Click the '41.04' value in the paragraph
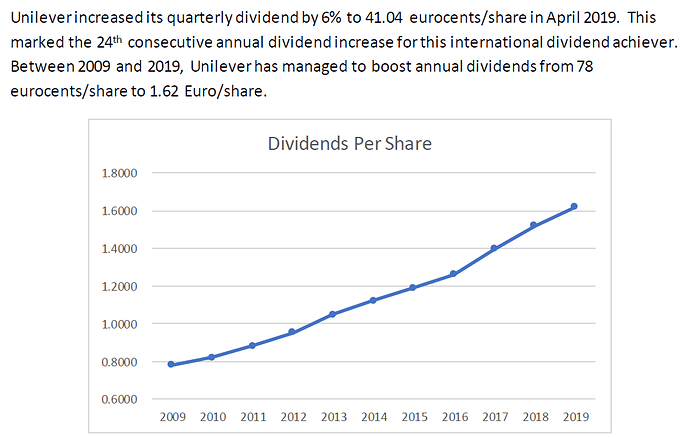This screenshot has width=690, height=438. point(384,18)
